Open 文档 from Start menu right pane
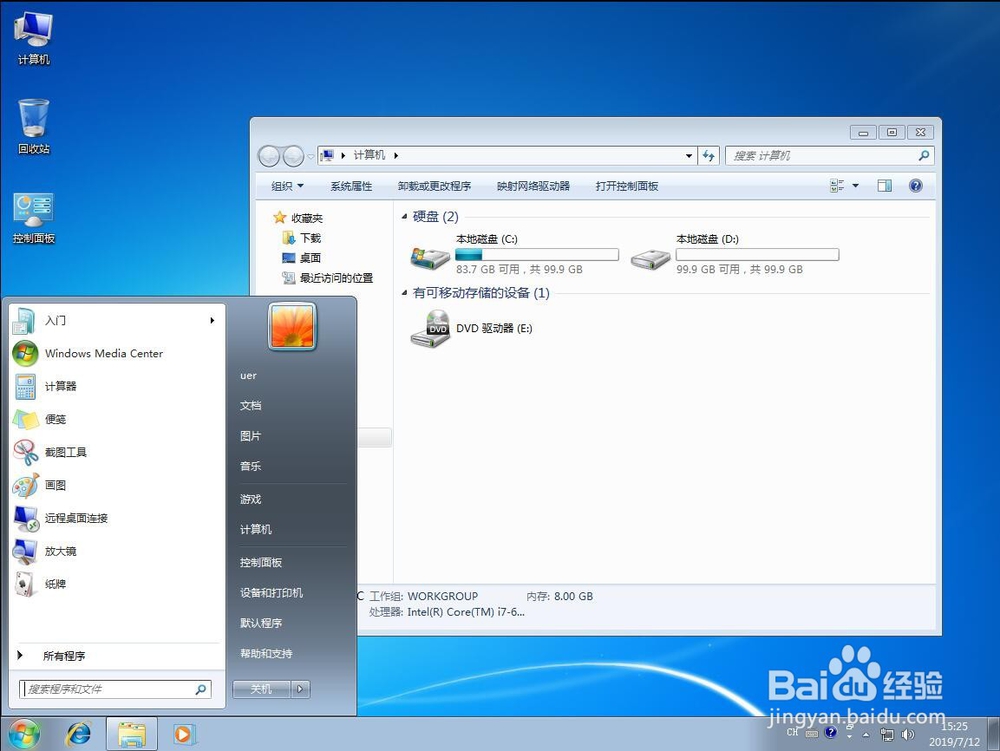 click(x=251, y=405)
